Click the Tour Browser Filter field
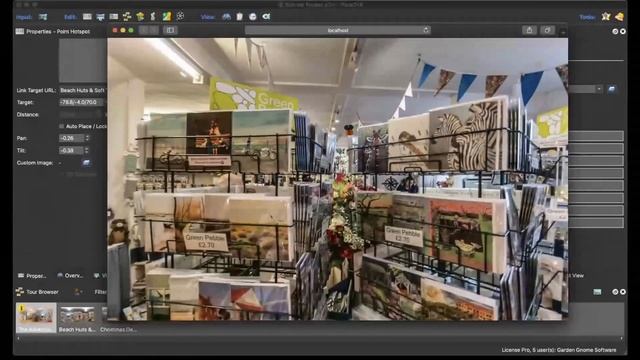 (100, 292)
